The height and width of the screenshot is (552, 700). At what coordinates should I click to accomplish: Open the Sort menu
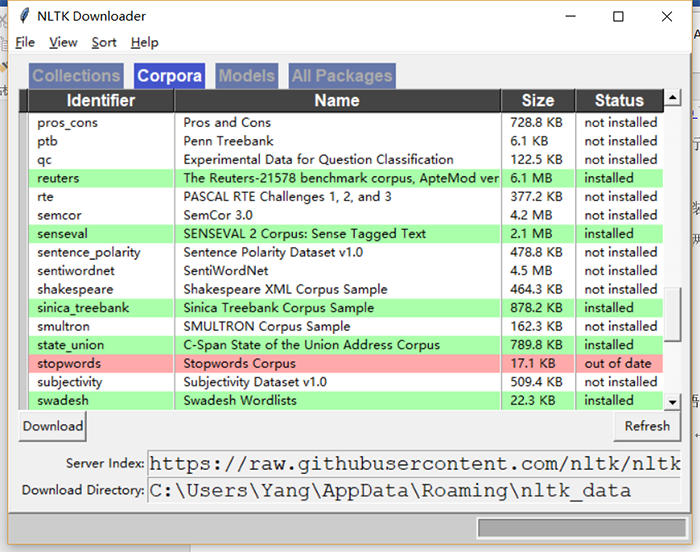click(104, 42)
